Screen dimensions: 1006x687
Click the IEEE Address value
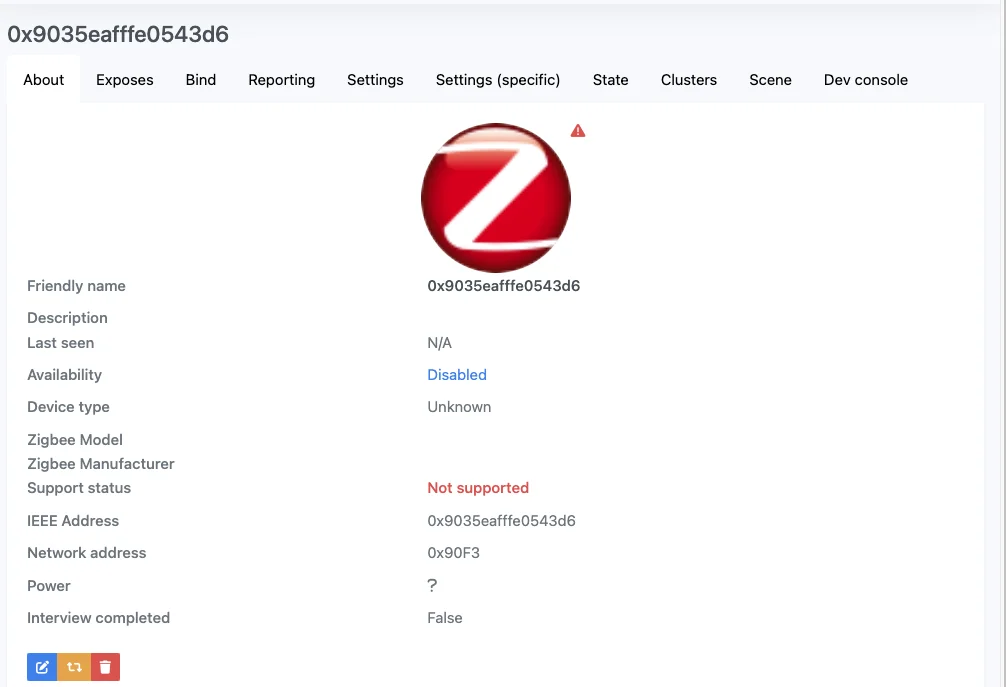click(x=501, y=521)
